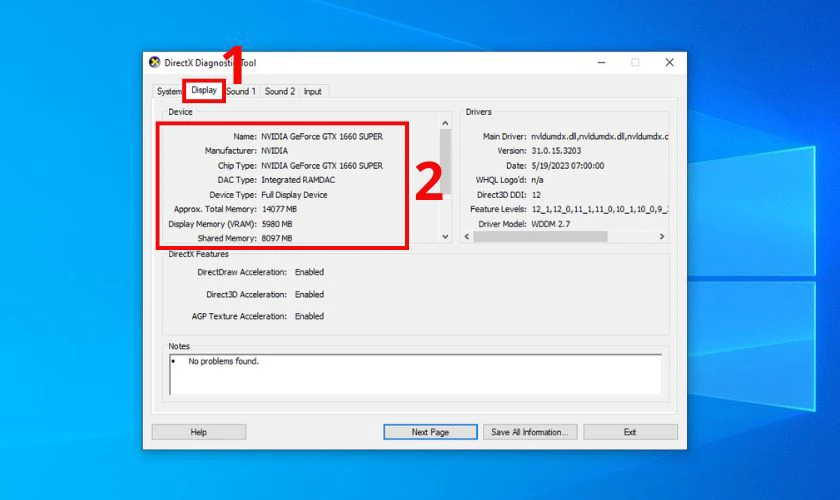
Task: Click the Drivers horizontal scrollbar thumb
Action: coord(540,236)
